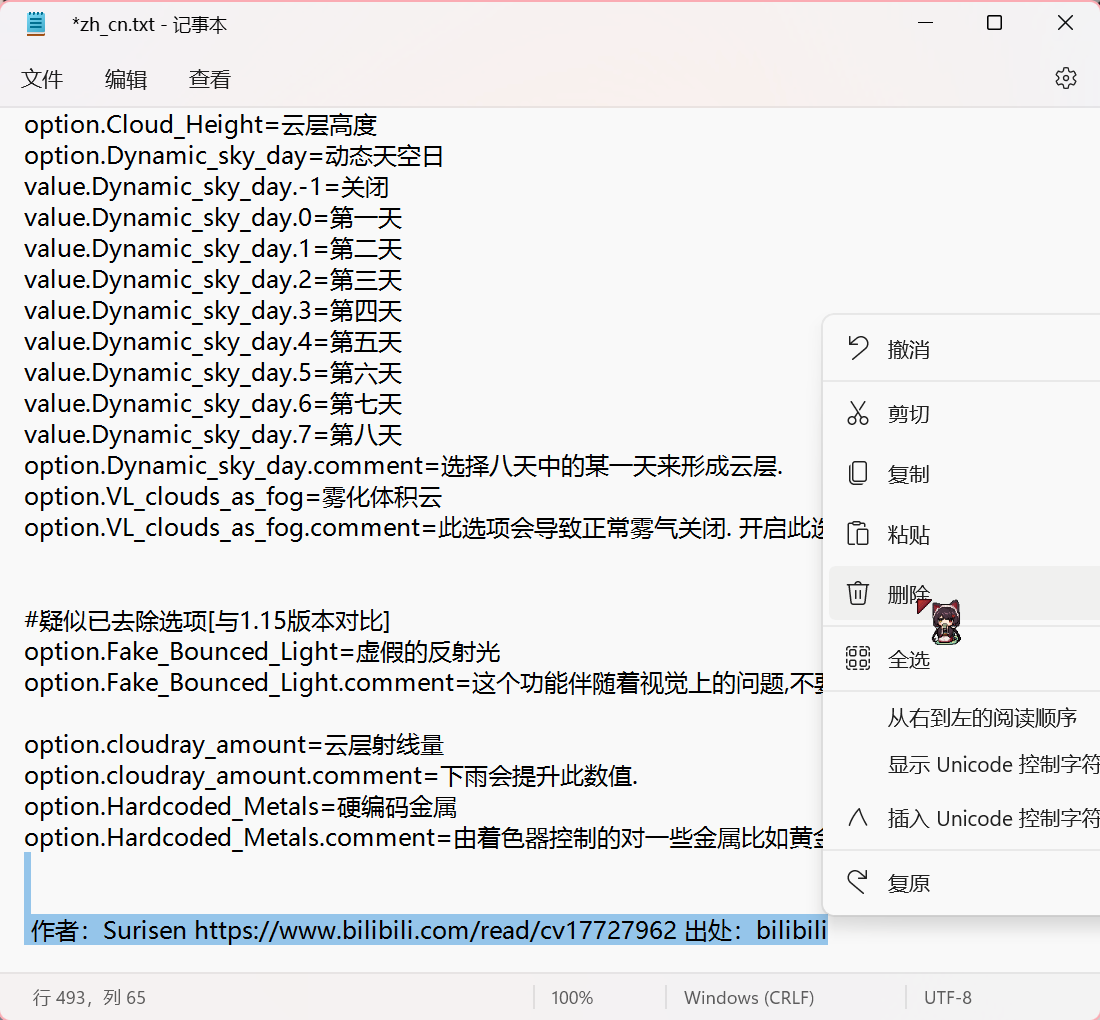The width and height of the screenshot is (1100, 1020).
Task: Click the line option.Cloud_Height=云层高度
Action: click(201, 125)
